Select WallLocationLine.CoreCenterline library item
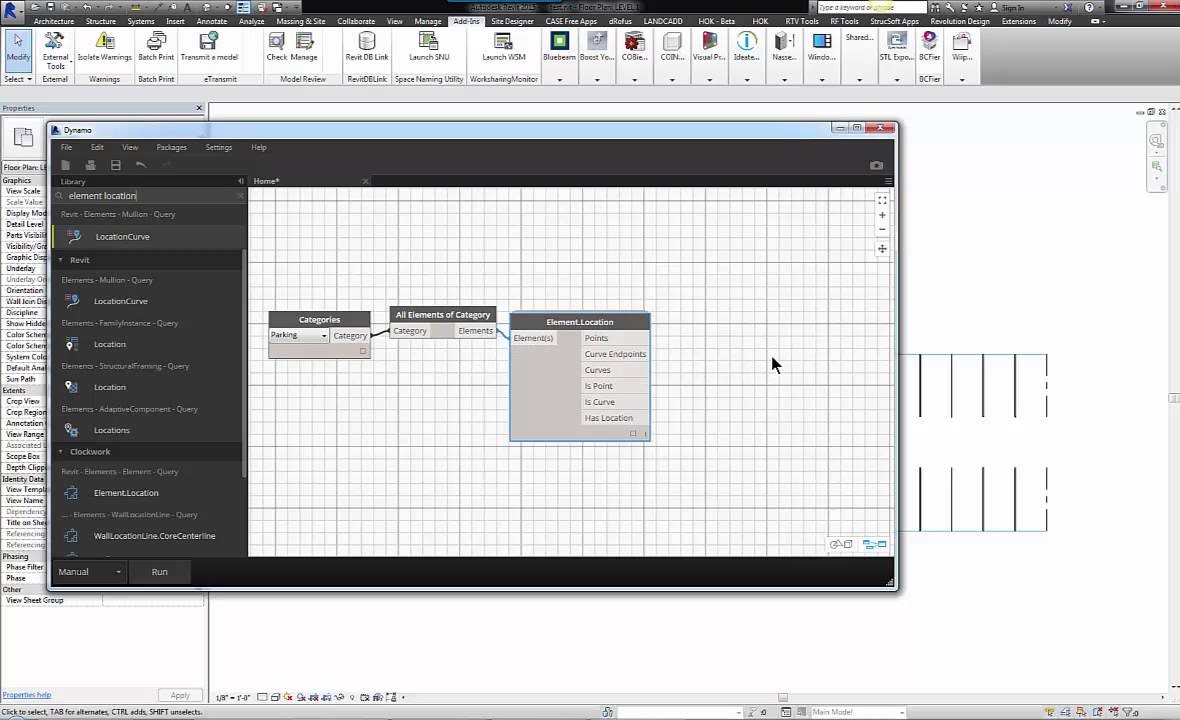Image resolution: width=1180 pixels, height=720 pixels. [x=154, y=536]
